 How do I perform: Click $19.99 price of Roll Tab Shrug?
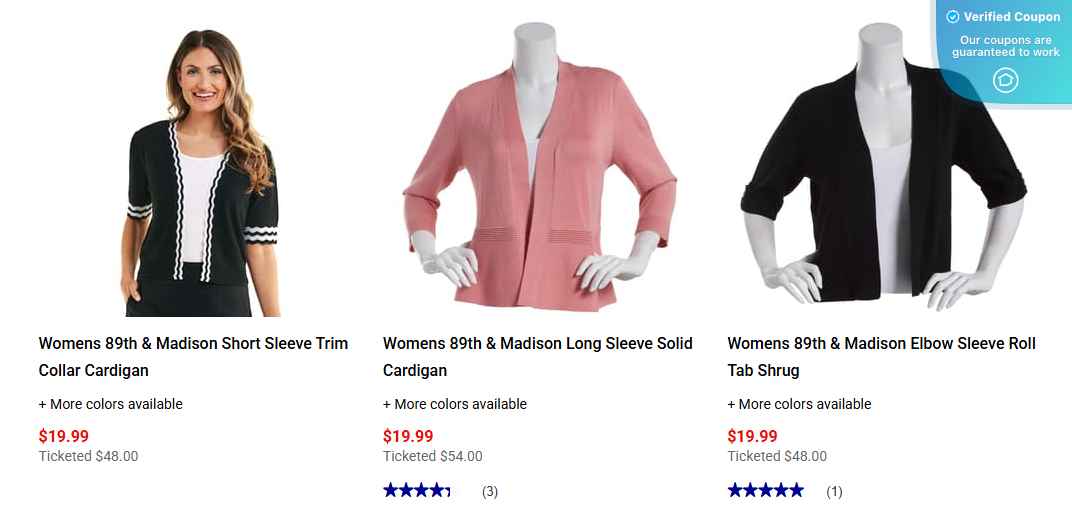click(752, 436)
